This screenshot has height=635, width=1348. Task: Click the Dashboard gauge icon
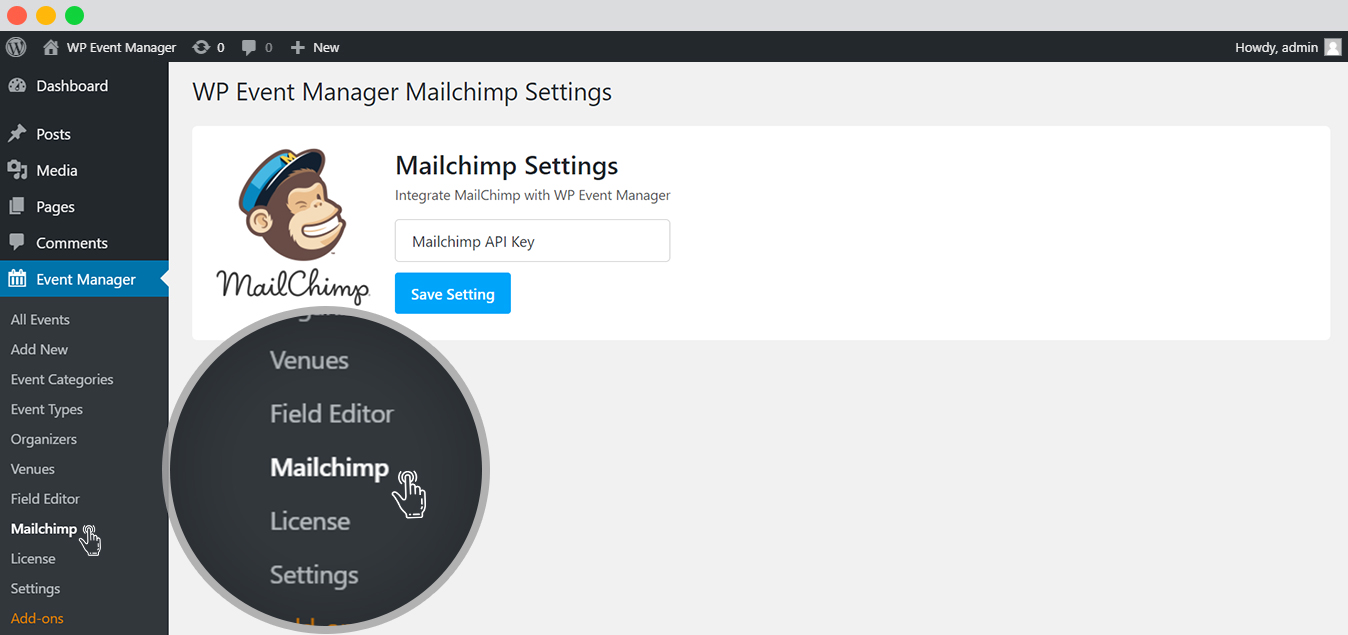(x=17, y=86)
